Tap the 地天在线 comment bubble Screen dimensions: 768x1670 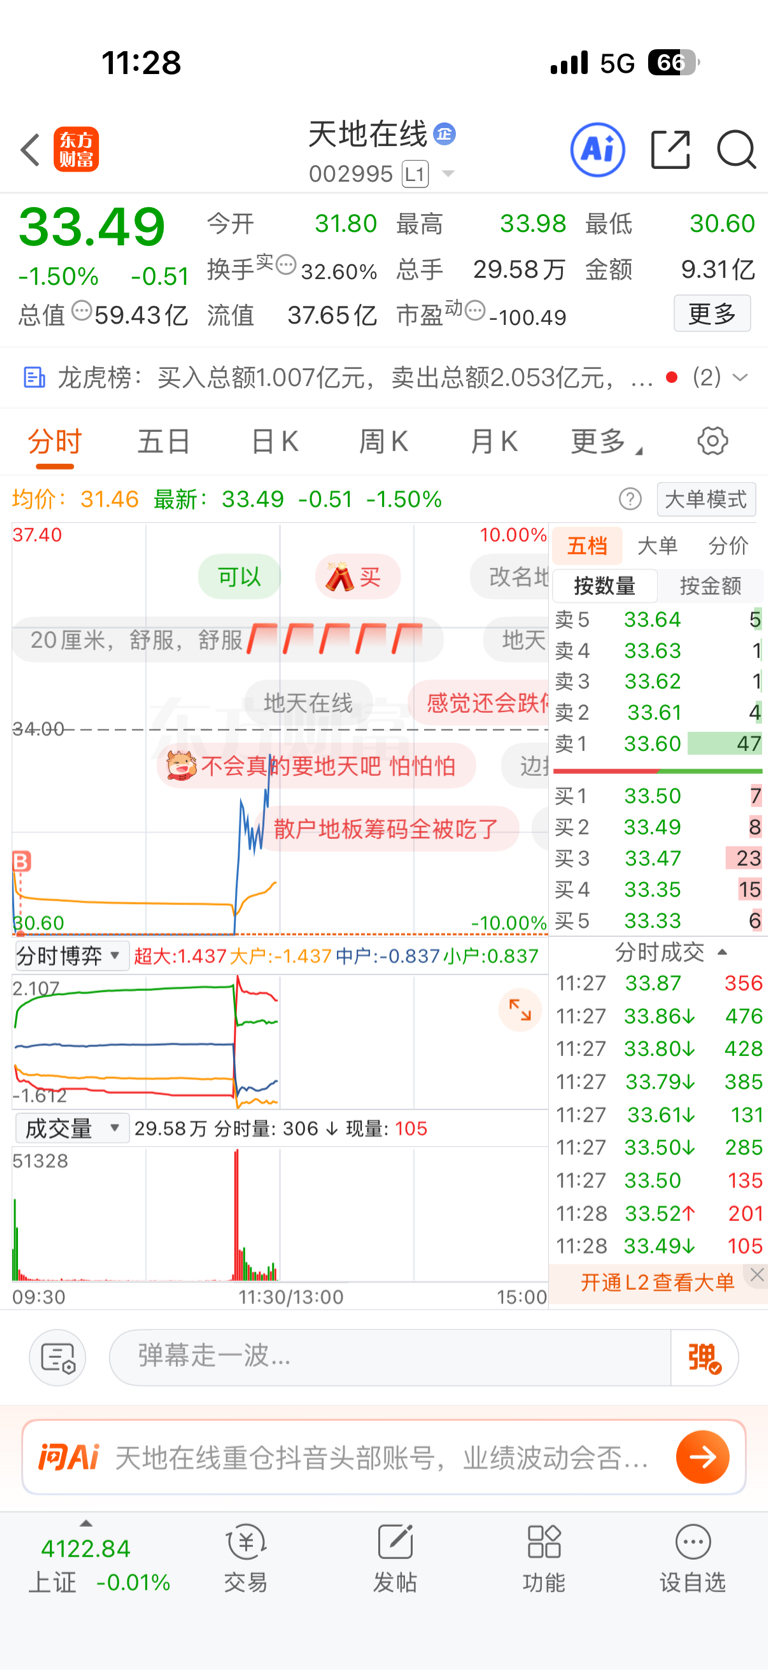pyautogui.click(x=308, y=703)
